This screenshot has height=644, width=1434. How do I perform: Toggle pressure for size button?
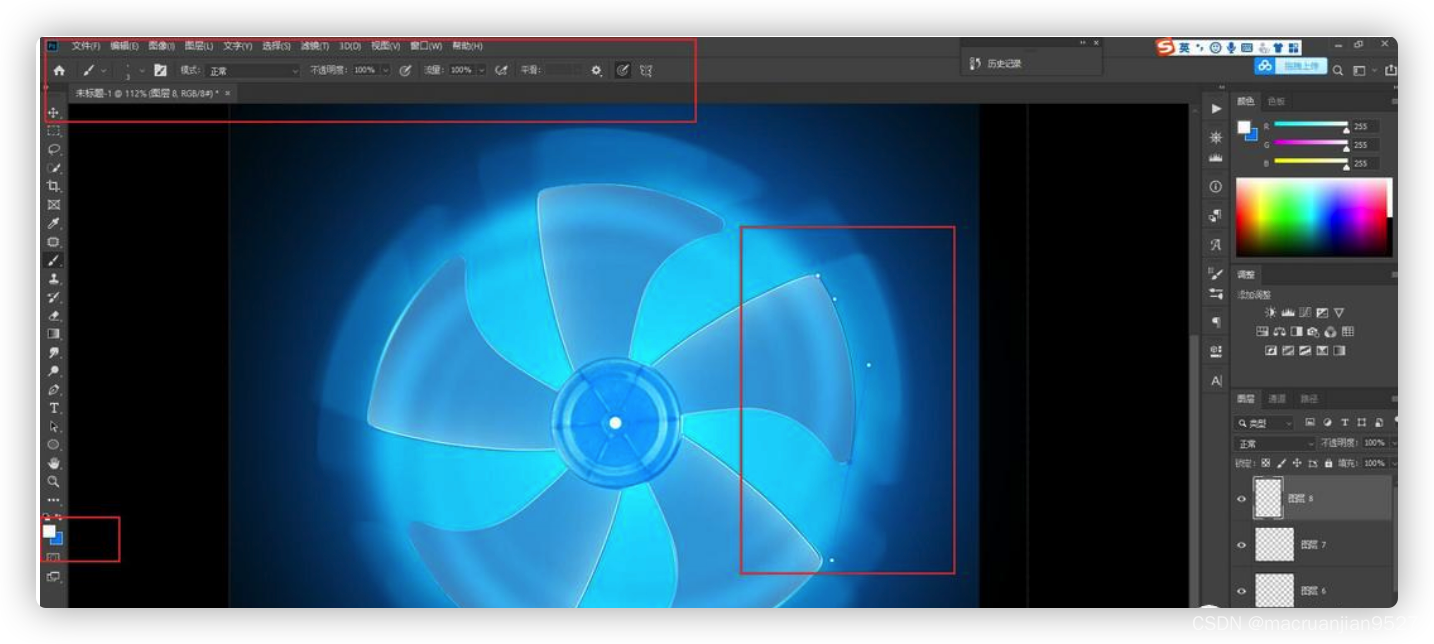tap(622, 71)
